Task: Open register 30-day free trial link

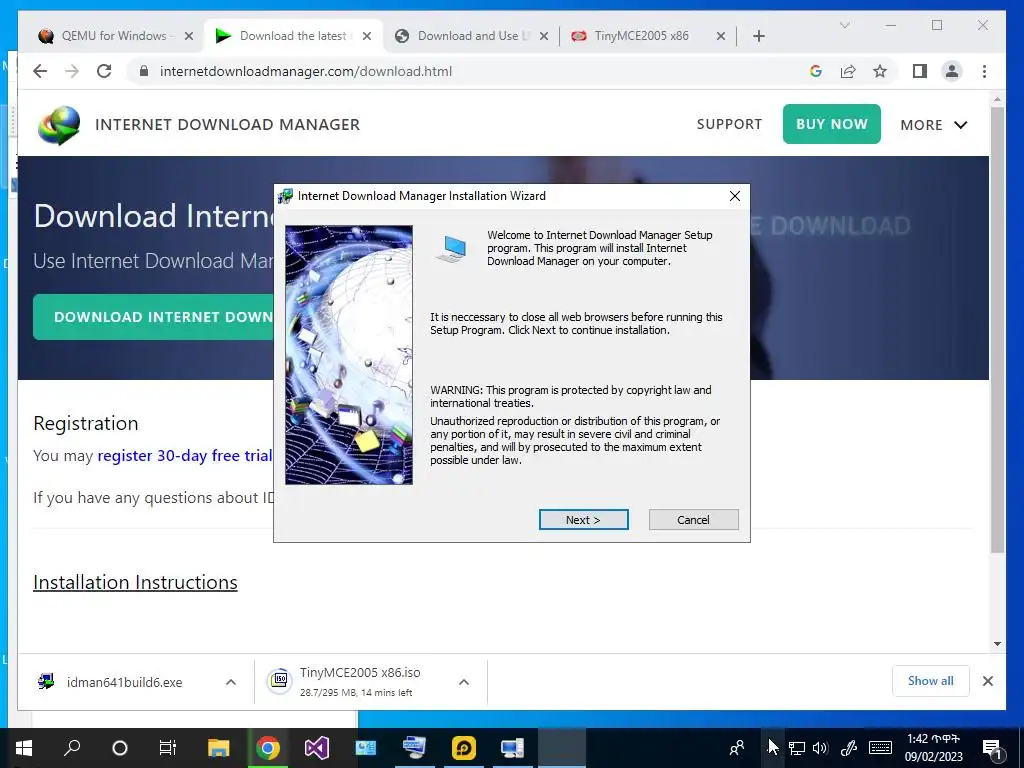Action: [x=185, y=455]
